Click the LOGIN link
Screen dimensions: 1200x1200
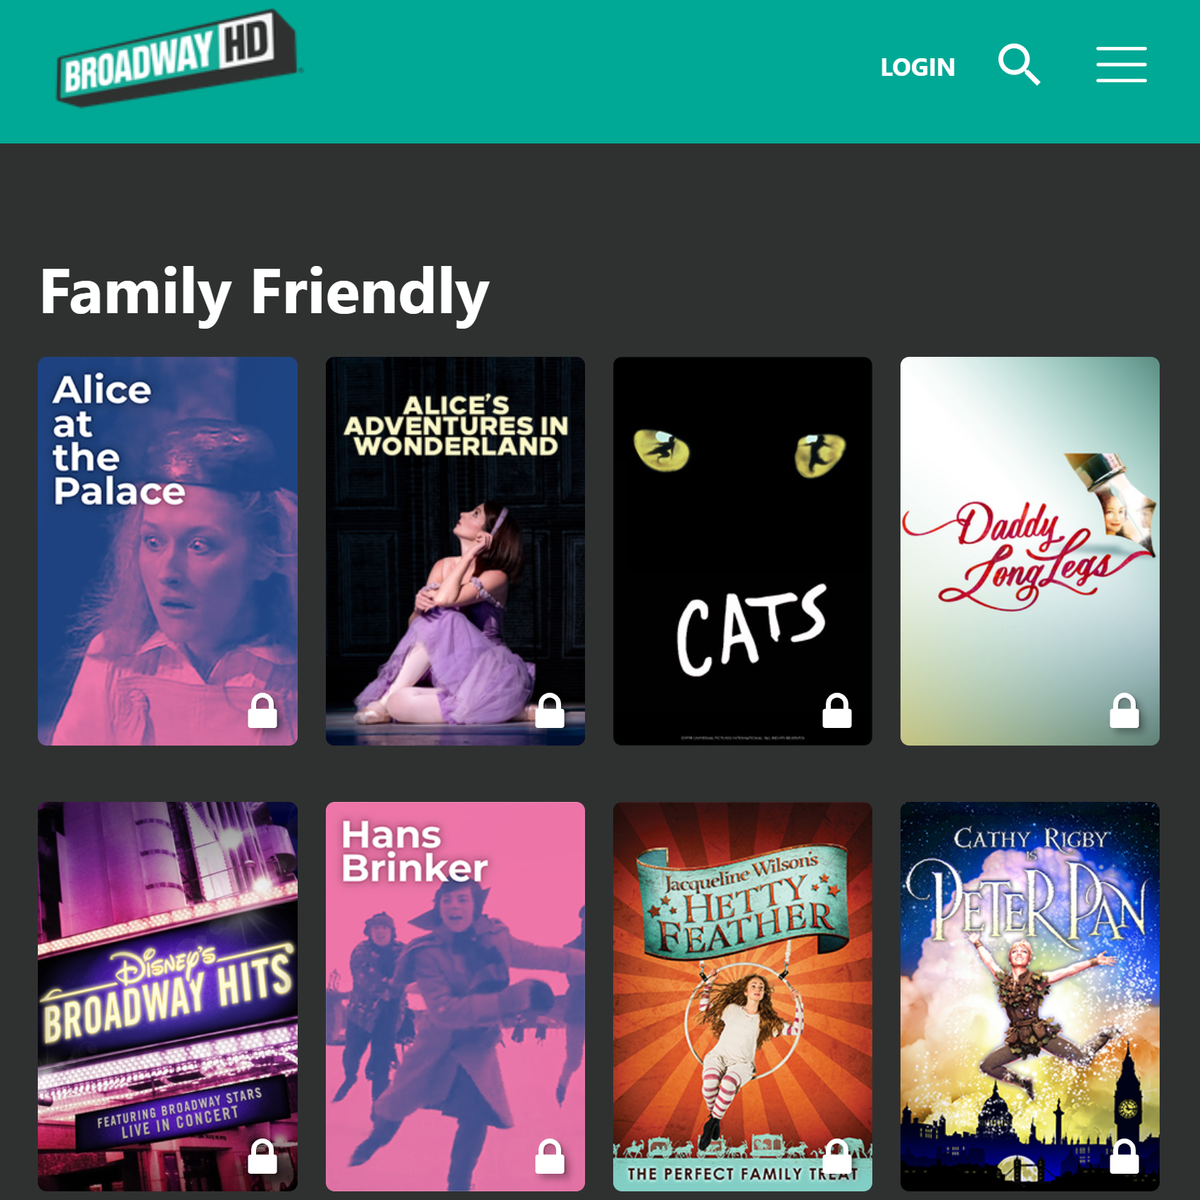[x=917, y=67]
